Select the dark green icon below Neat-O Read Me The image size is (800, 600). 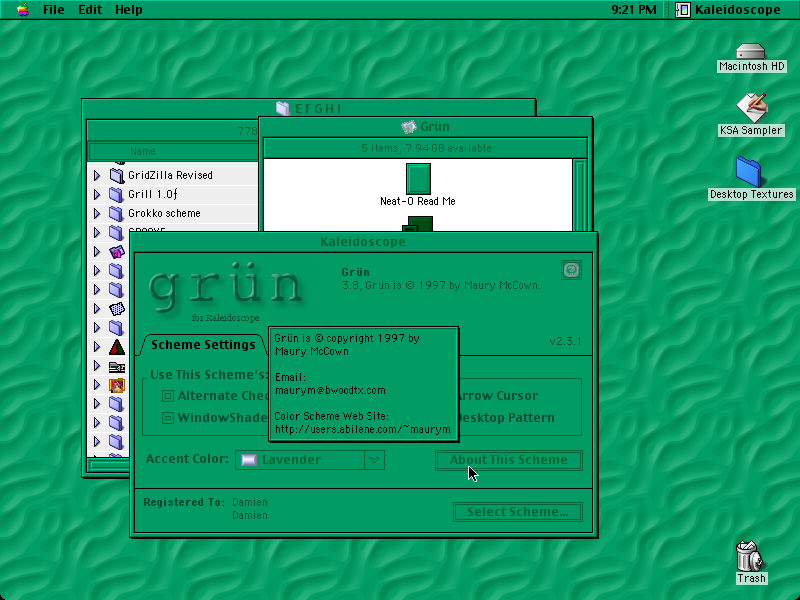418,224
